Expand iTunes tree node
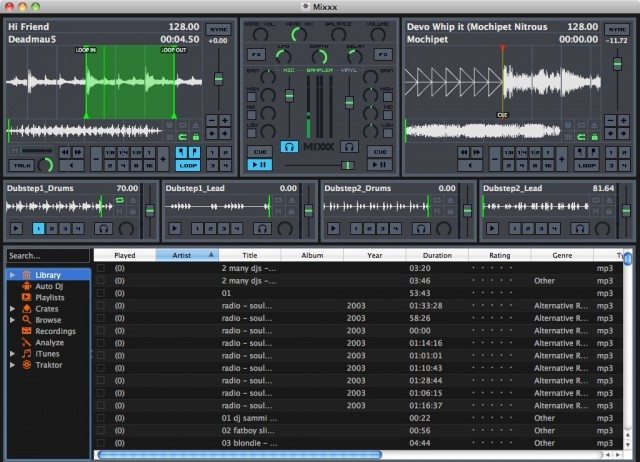The image size is (640, 462). click(x=13, y=353)
